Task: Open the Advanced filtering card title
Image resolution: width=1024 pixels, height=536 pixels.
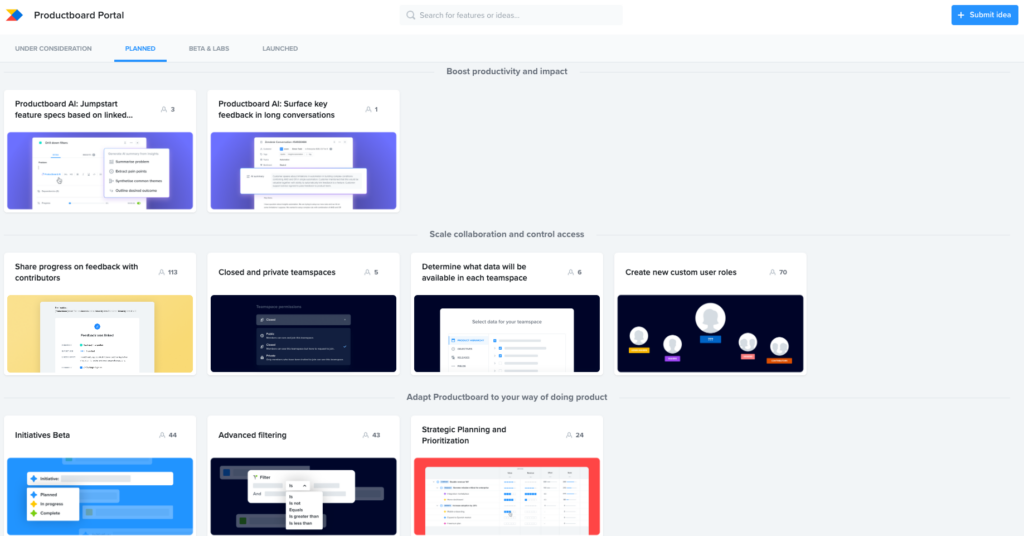Action: tap(252, 435)
